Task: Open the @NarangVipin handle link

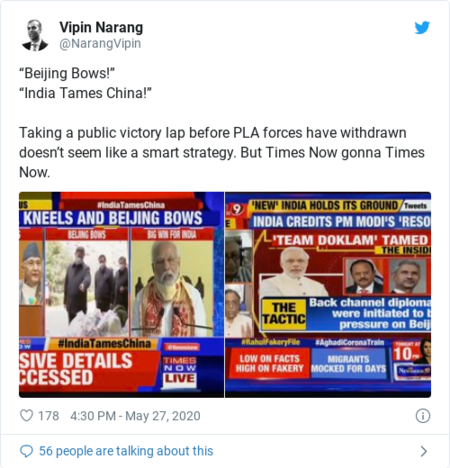Action: point(100,44)
